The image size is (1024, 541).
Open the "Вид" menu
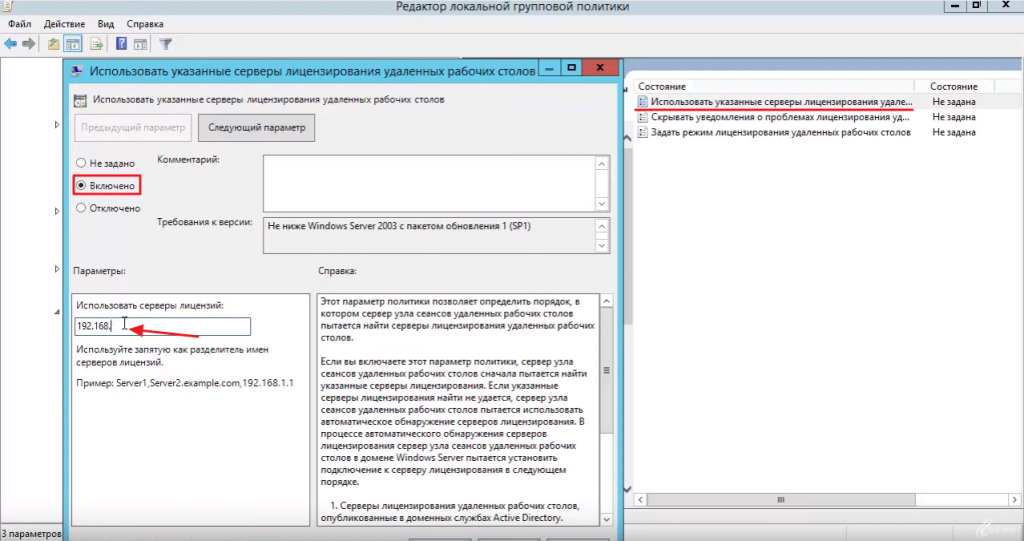click(x=107, y=23)
